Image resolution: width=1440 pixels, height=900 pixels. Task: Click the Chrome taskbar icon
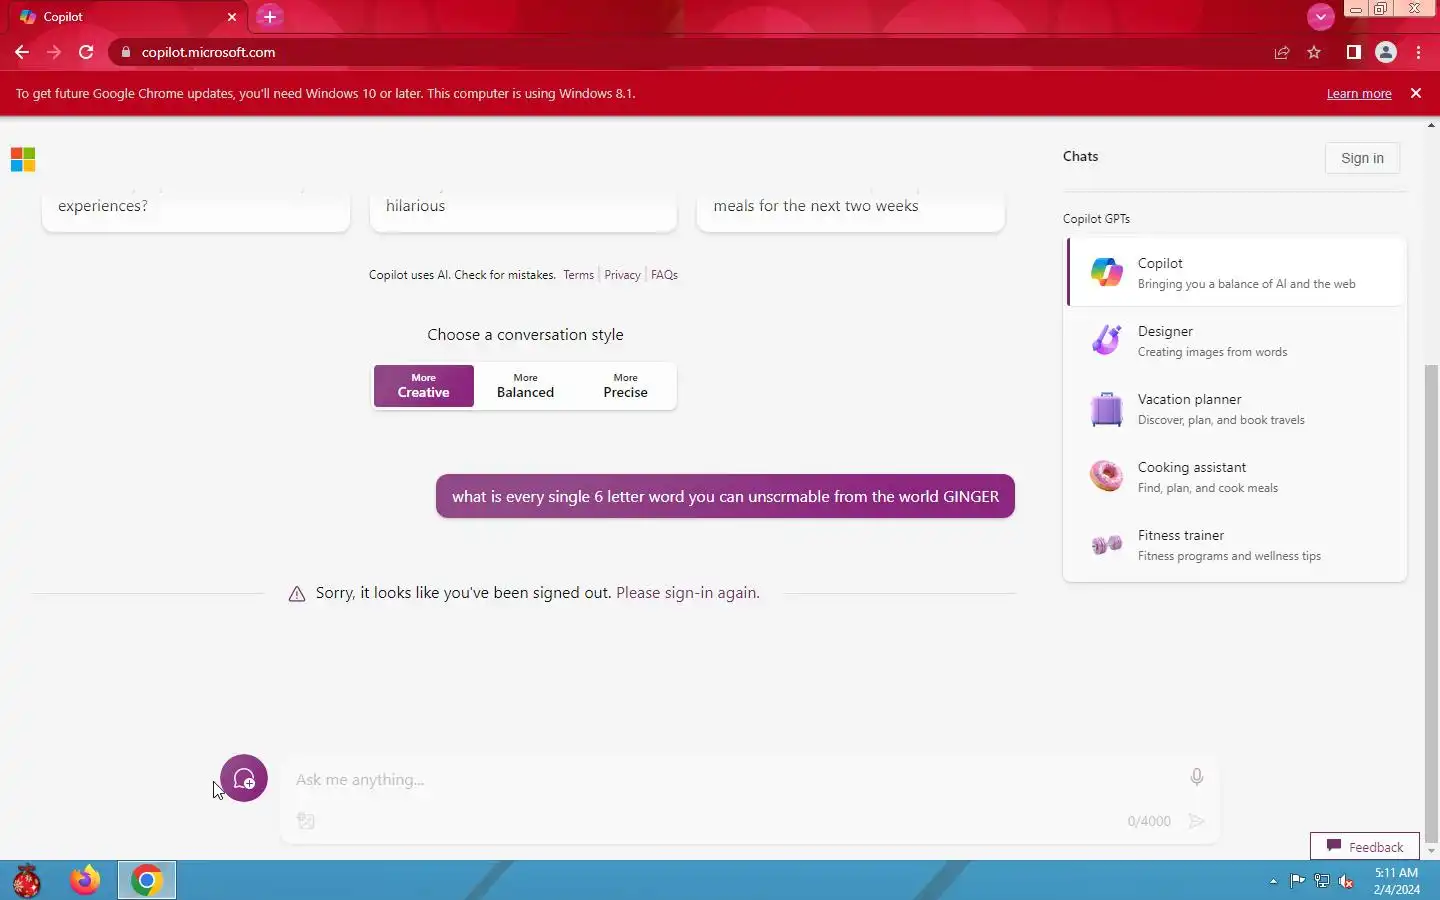pyautogui.click(x=147, y=880)
